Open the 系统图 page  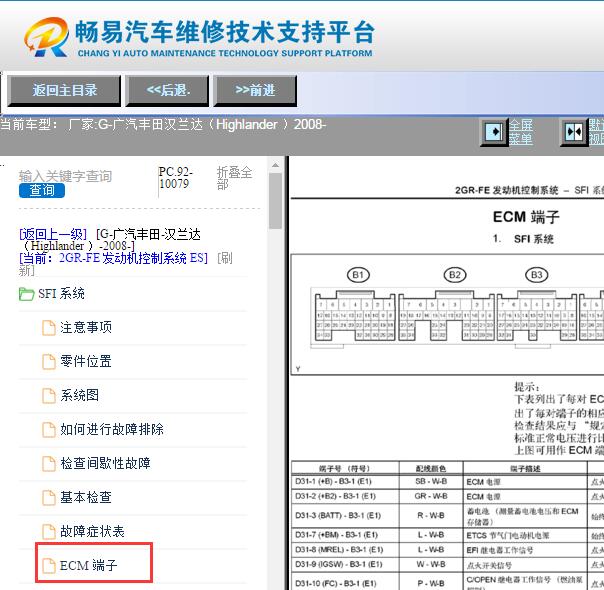[x=79, y=395]
